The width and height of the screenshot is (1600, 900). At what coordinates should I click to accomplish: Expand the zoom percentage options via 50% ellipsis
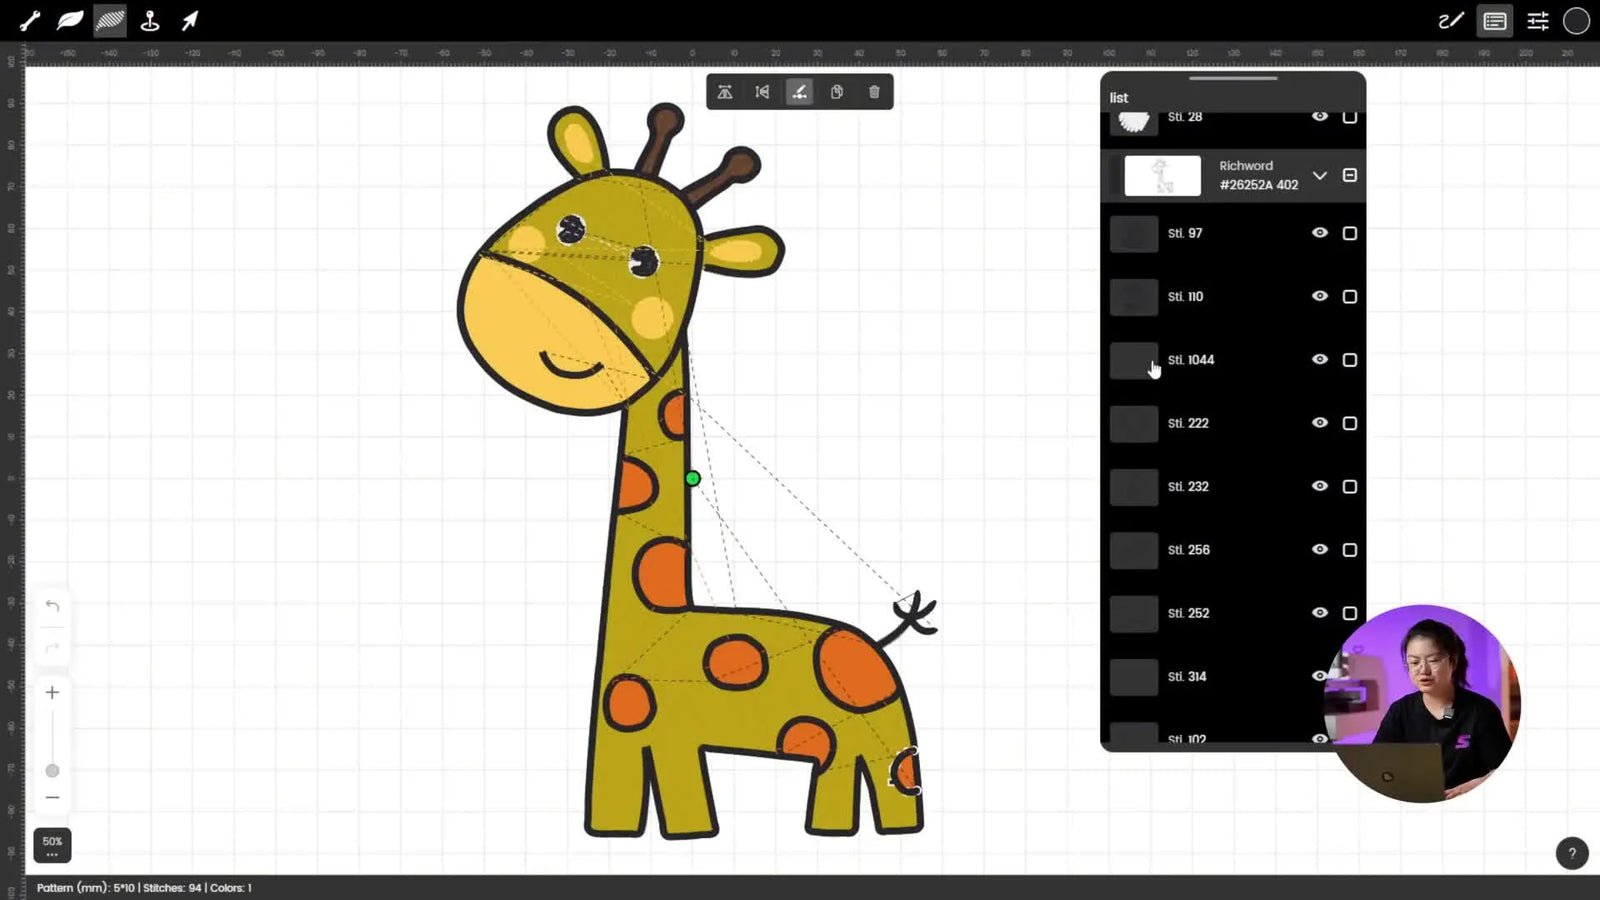[x=52, y=854]
